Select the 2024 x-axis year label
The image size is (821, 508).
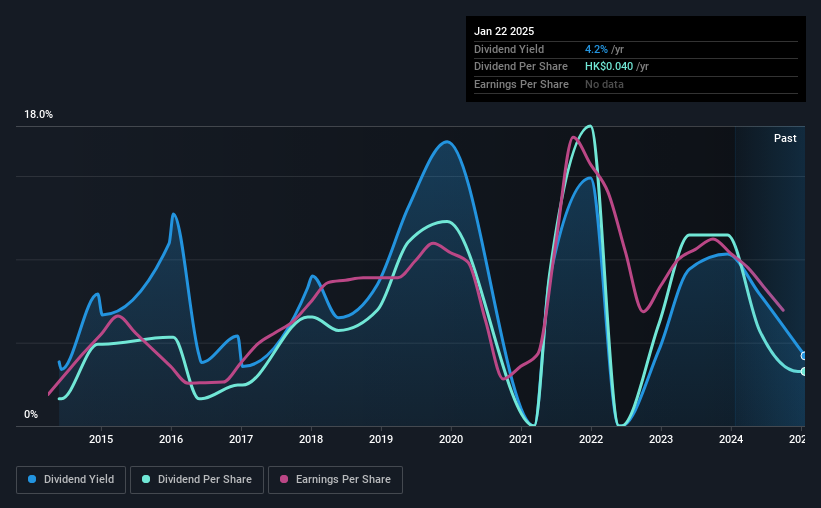pos(731,439)
